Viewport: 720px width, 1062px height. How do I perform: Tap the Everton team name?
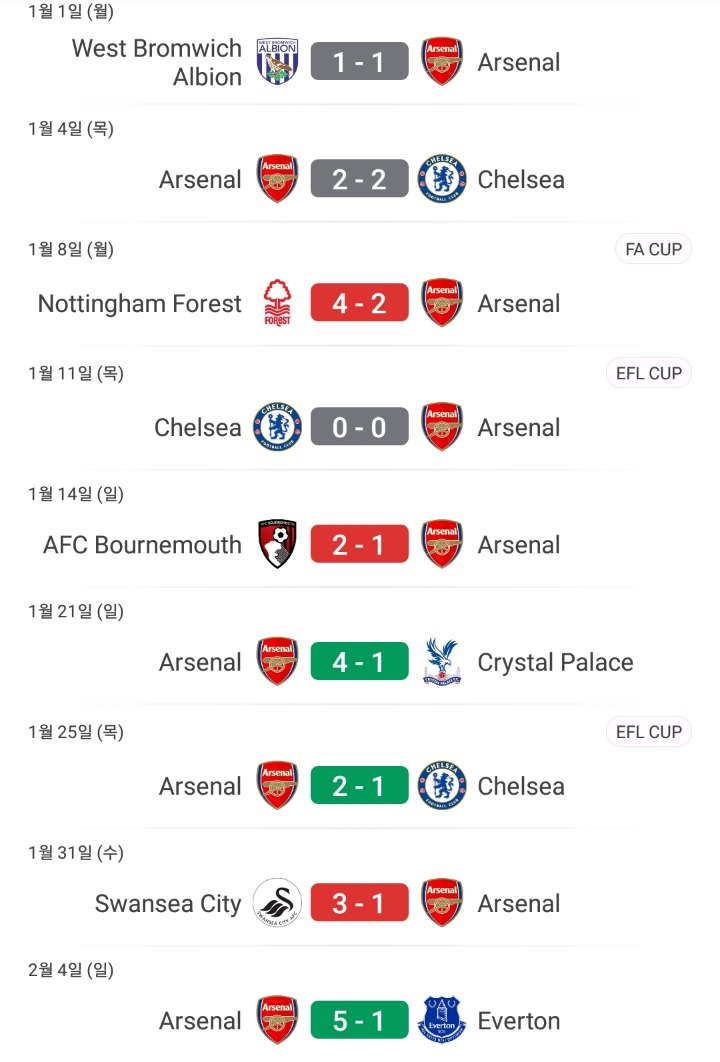pos(519,1021)
